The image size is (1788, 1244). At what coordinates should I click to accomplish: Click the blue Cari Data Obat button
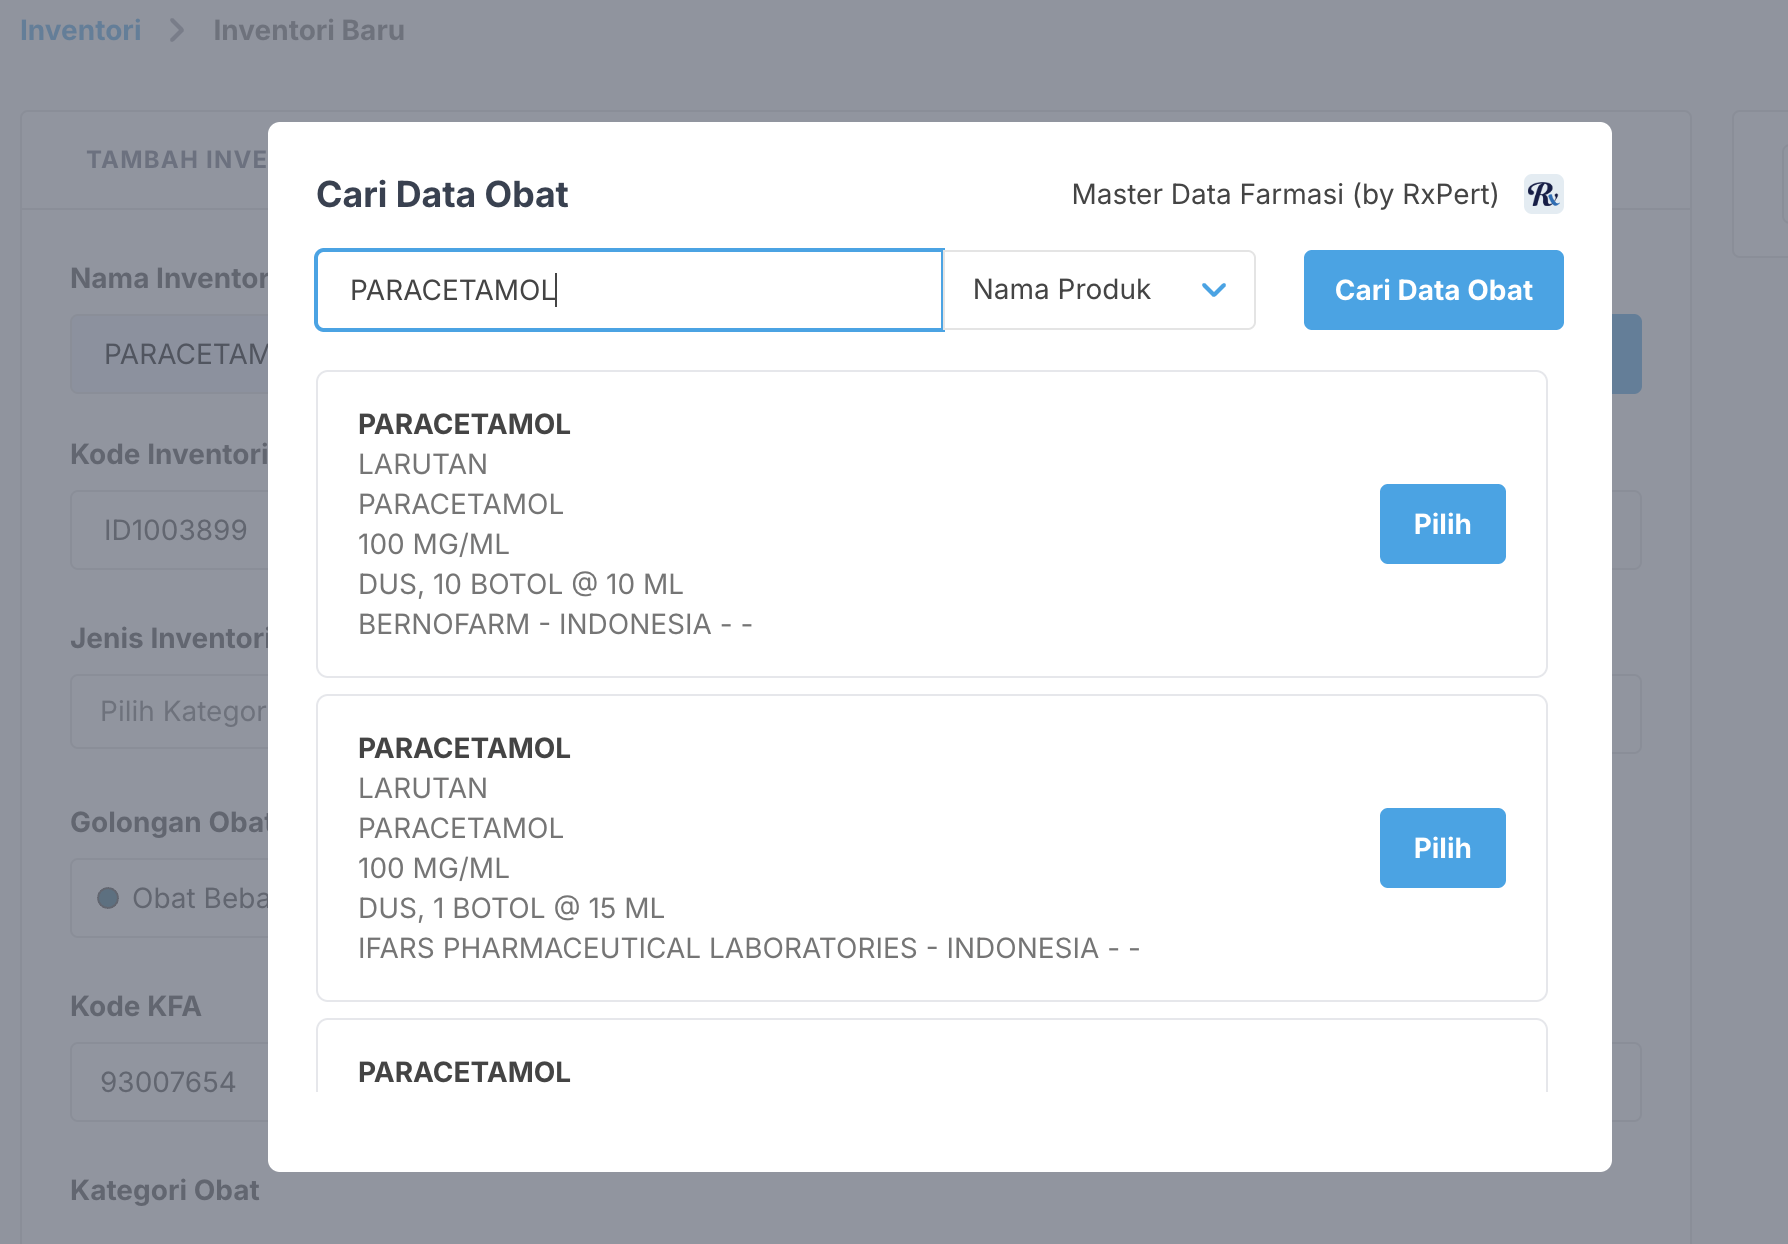(1432, 290)
